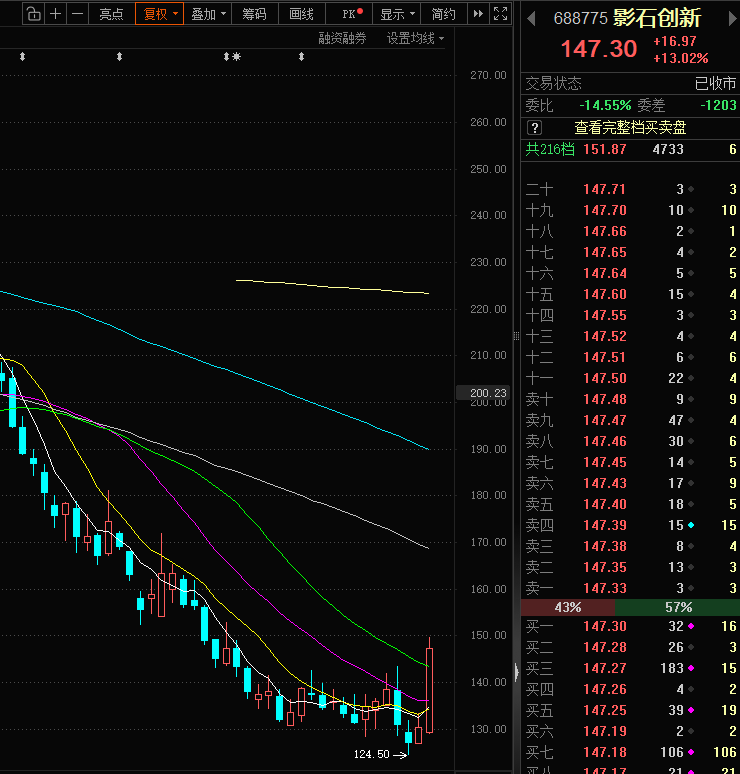
Task: Click the gray diamond in 十一 row
Action: [691, 378]
